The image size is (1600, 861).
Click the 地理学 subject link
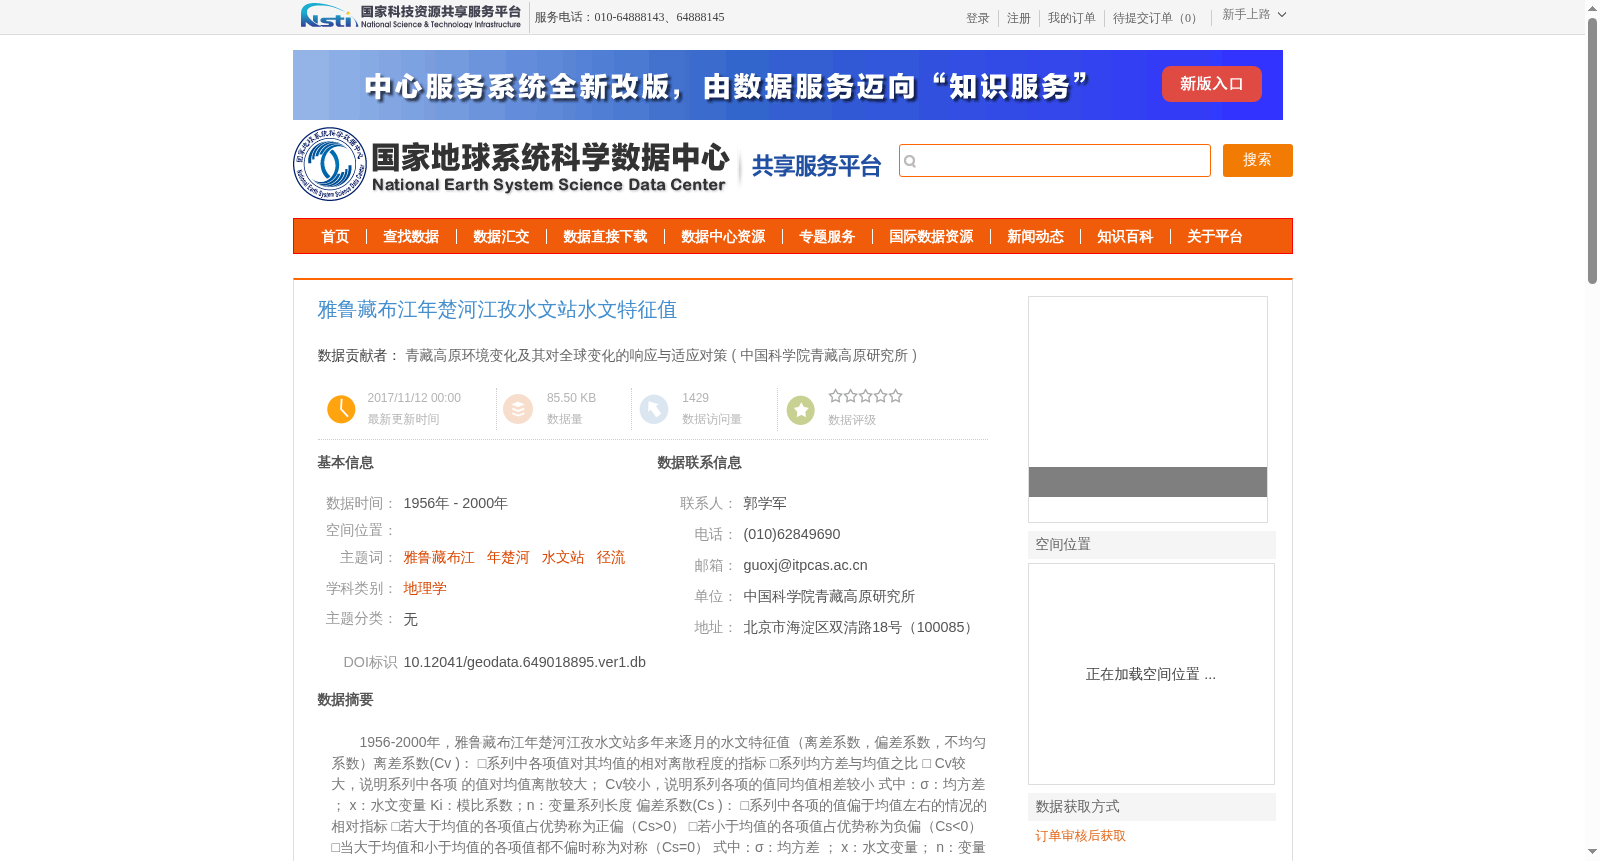click(x=425, y=589)
